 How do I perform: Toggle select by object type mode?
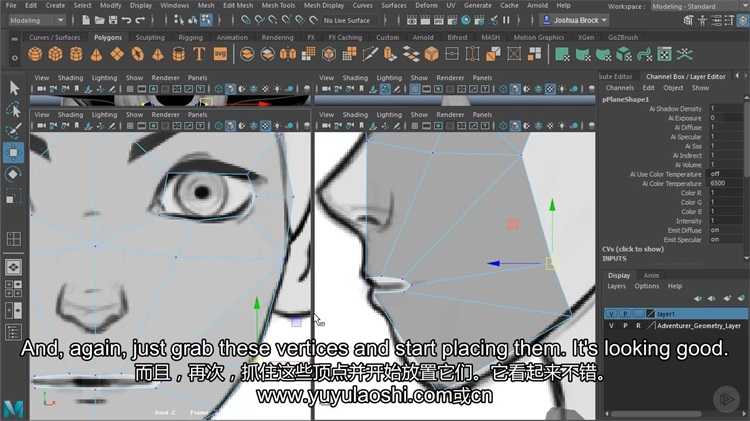coord(192,20)
